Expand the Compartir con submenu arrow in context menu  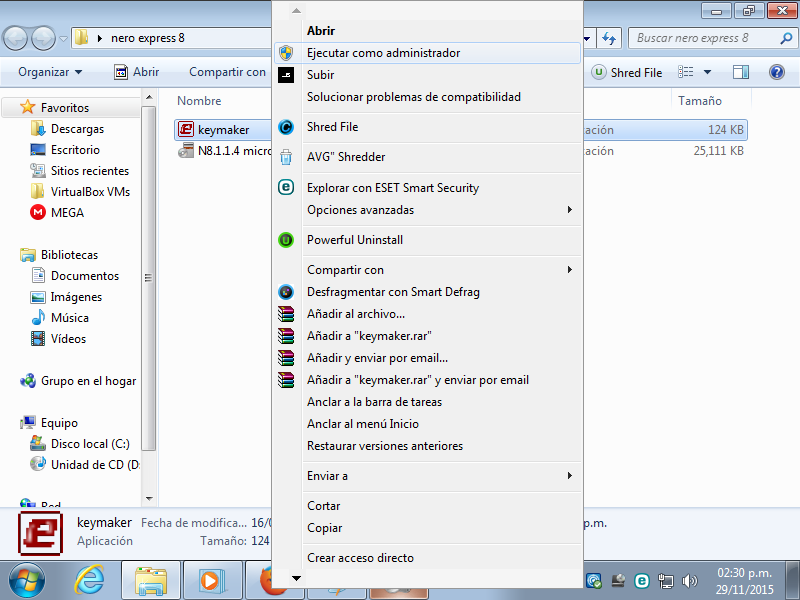pyautogui.click(x=569, y=269)
